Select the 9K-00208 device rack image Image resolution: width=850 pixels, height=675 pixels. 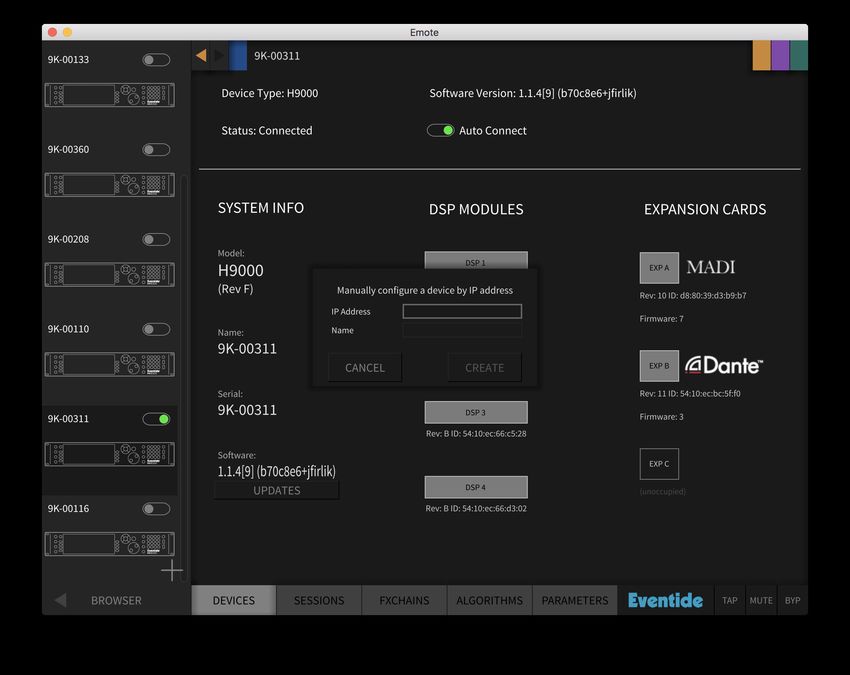110,274
